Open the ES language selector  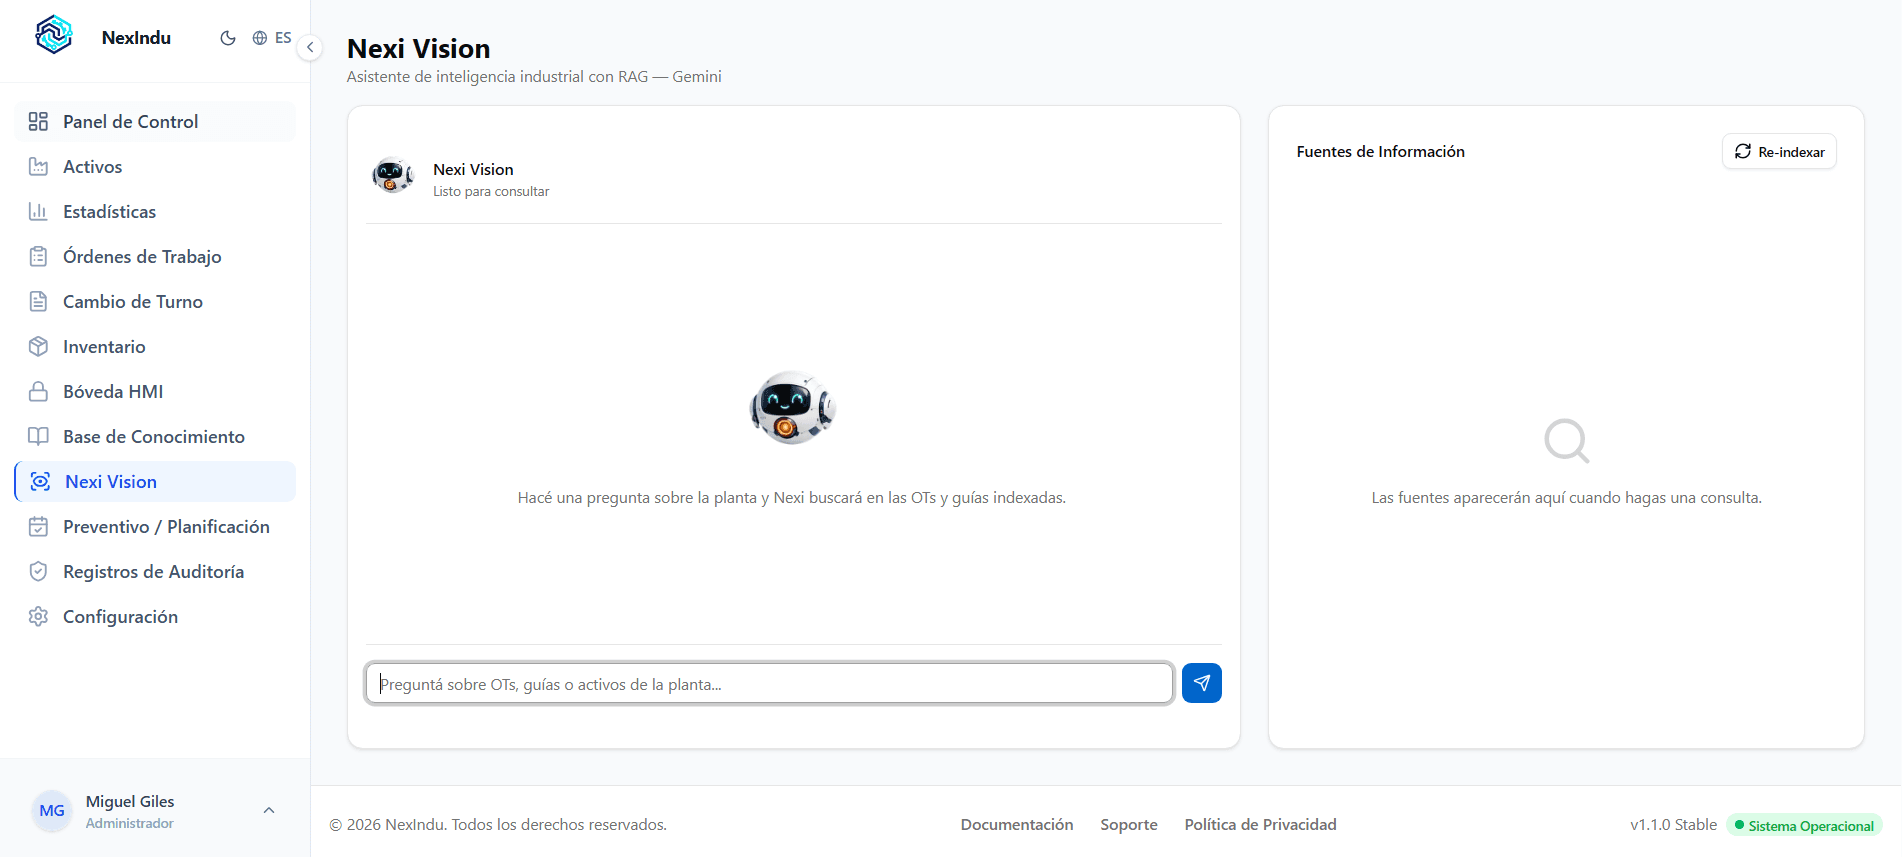tap(272, 38)
